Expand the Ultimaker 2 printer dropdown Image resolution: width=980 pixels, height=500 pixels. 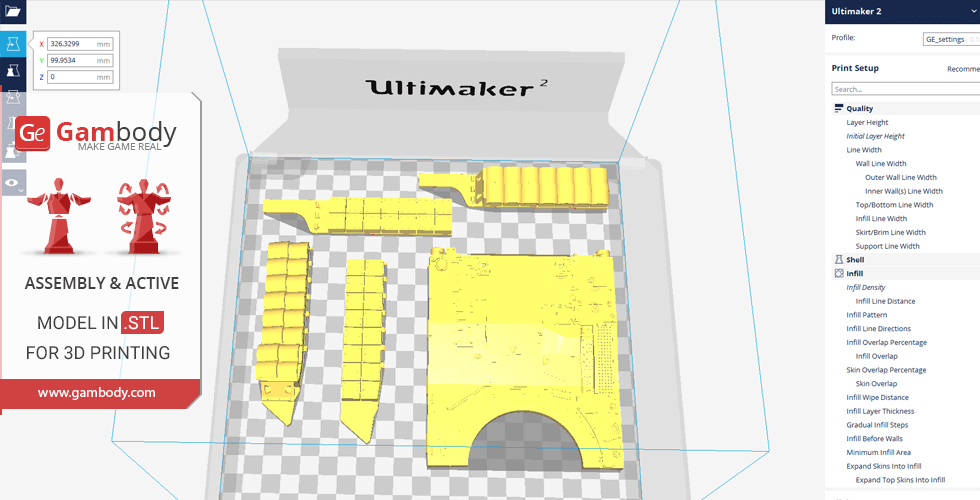pos(972,12)
